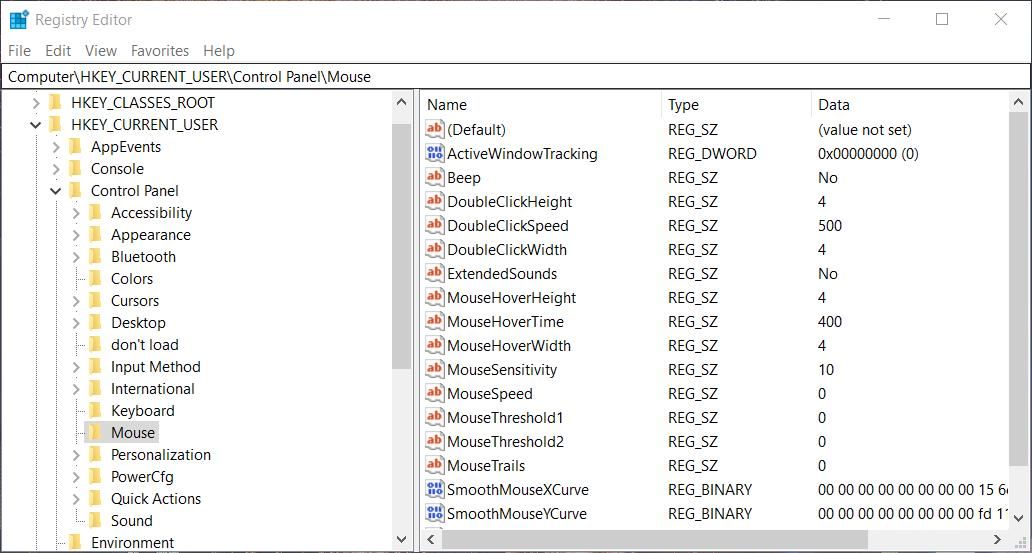Open the Edit menu
The width and height of the screenshot is (1032, 553).
coord(58,50)
